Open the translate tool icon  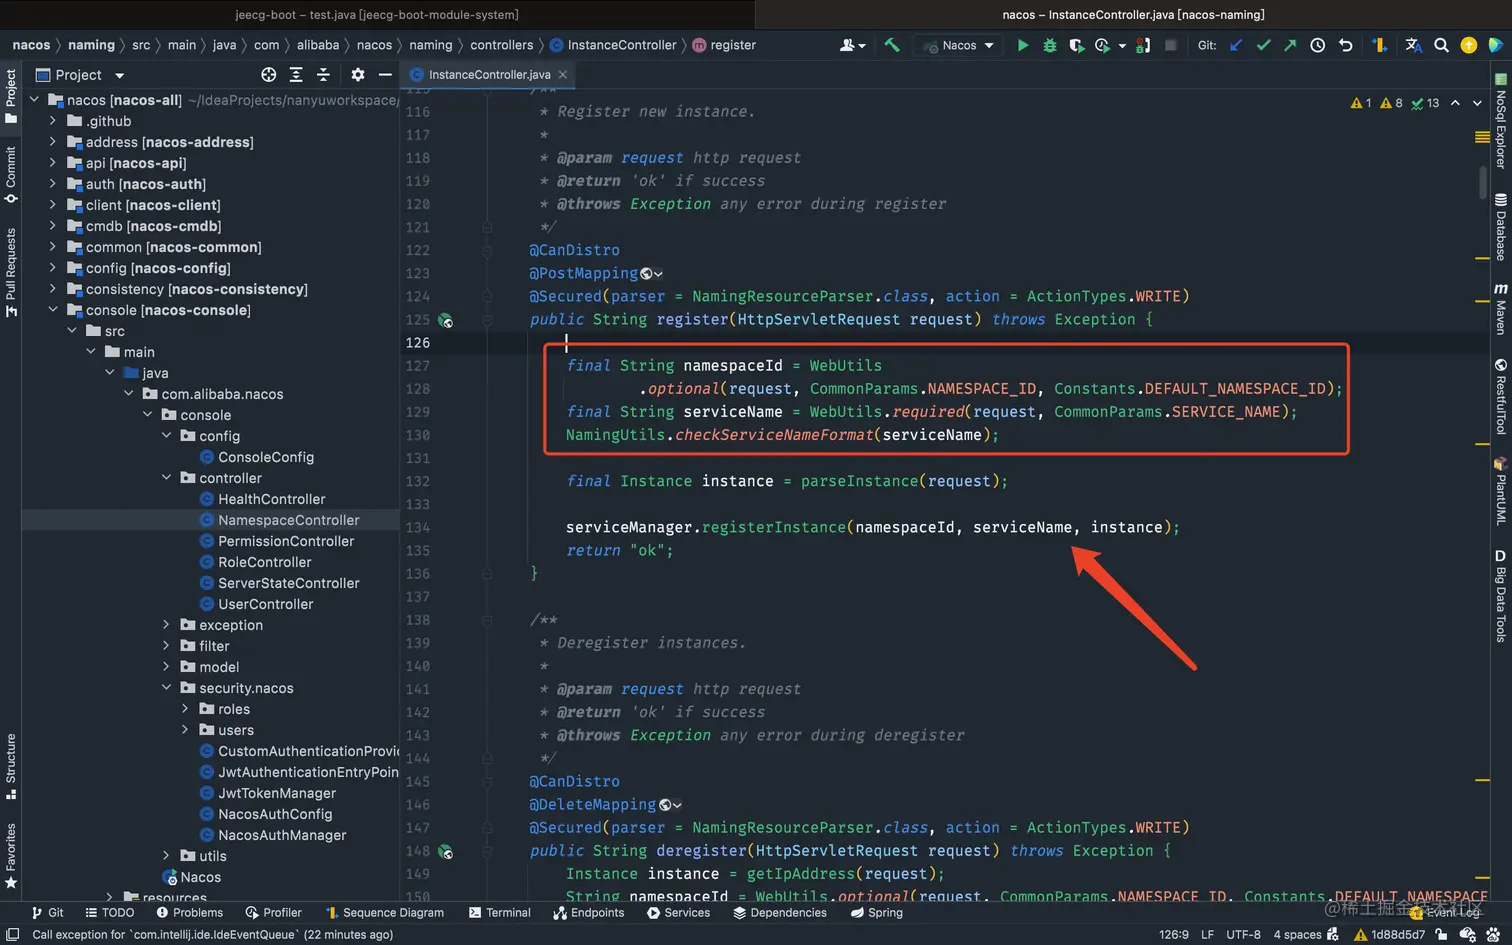tap(1413, 45)
